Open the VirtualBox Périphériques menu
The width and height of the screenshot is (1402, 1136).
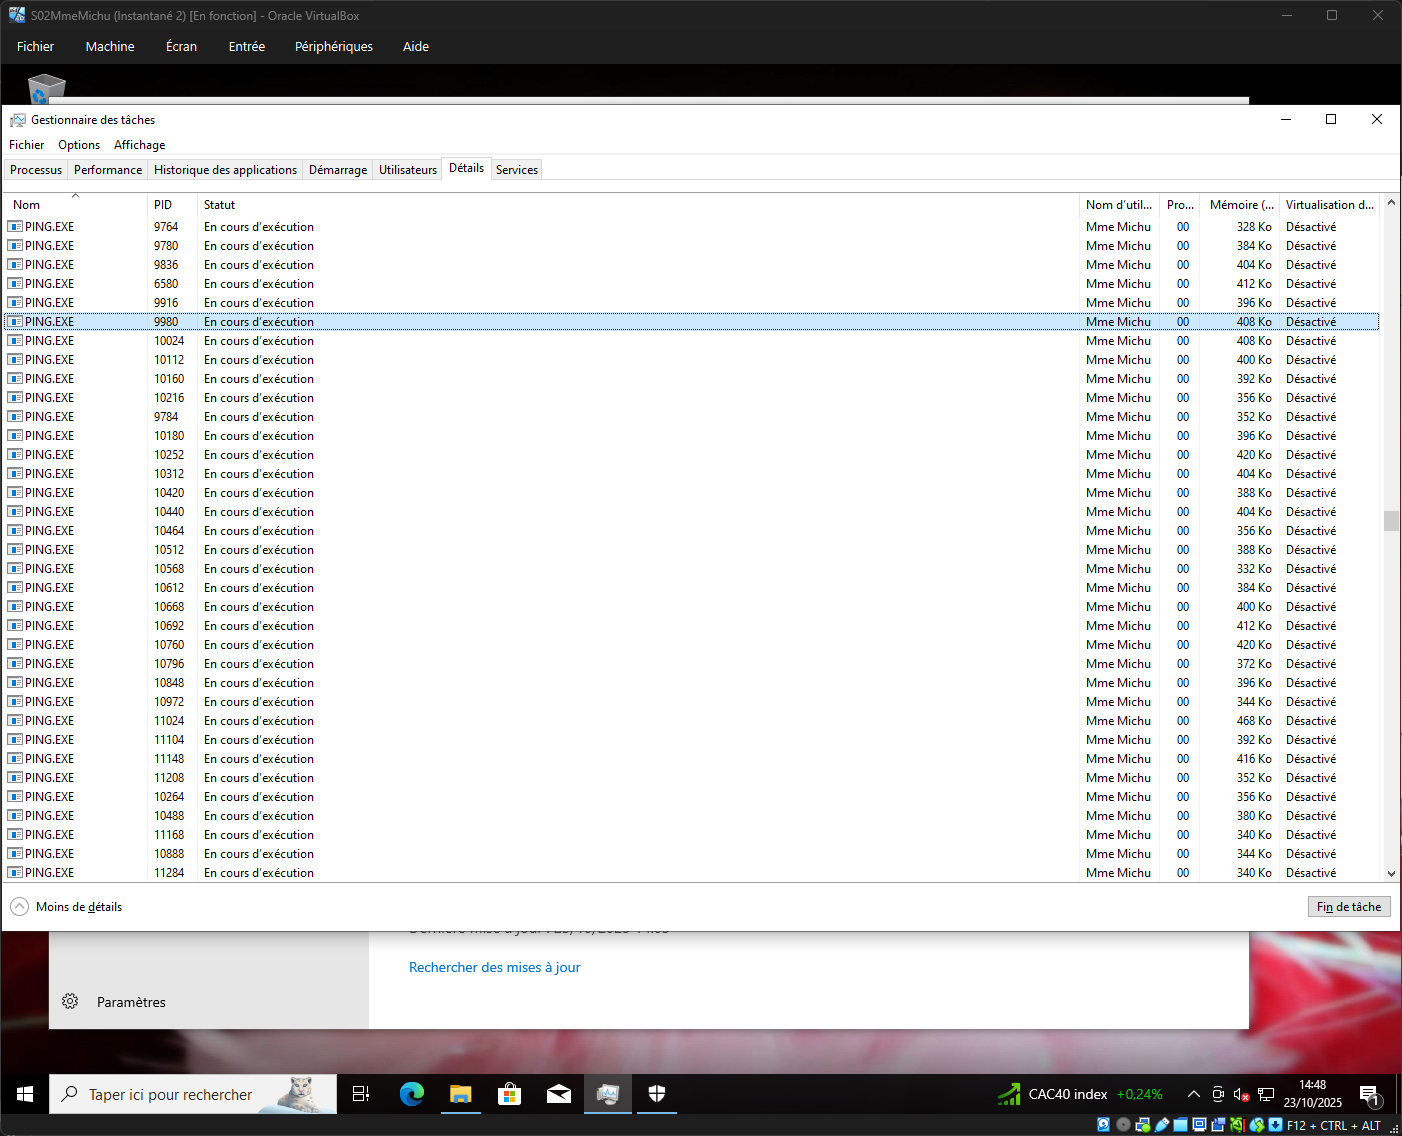click(x=333, y=47)
